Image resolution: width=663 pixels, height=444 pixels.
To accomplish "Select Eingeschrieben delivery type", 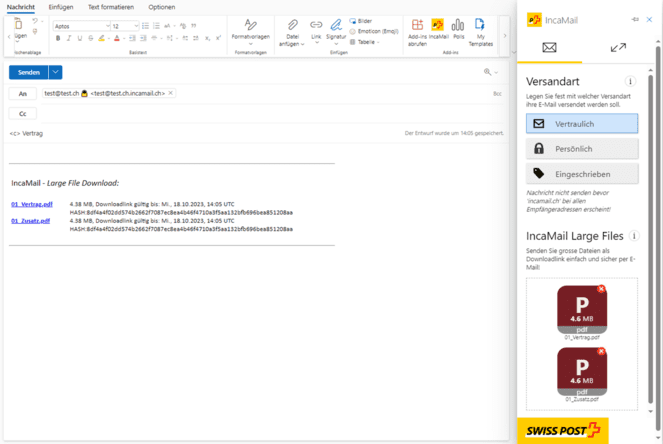I will point(582,174).
